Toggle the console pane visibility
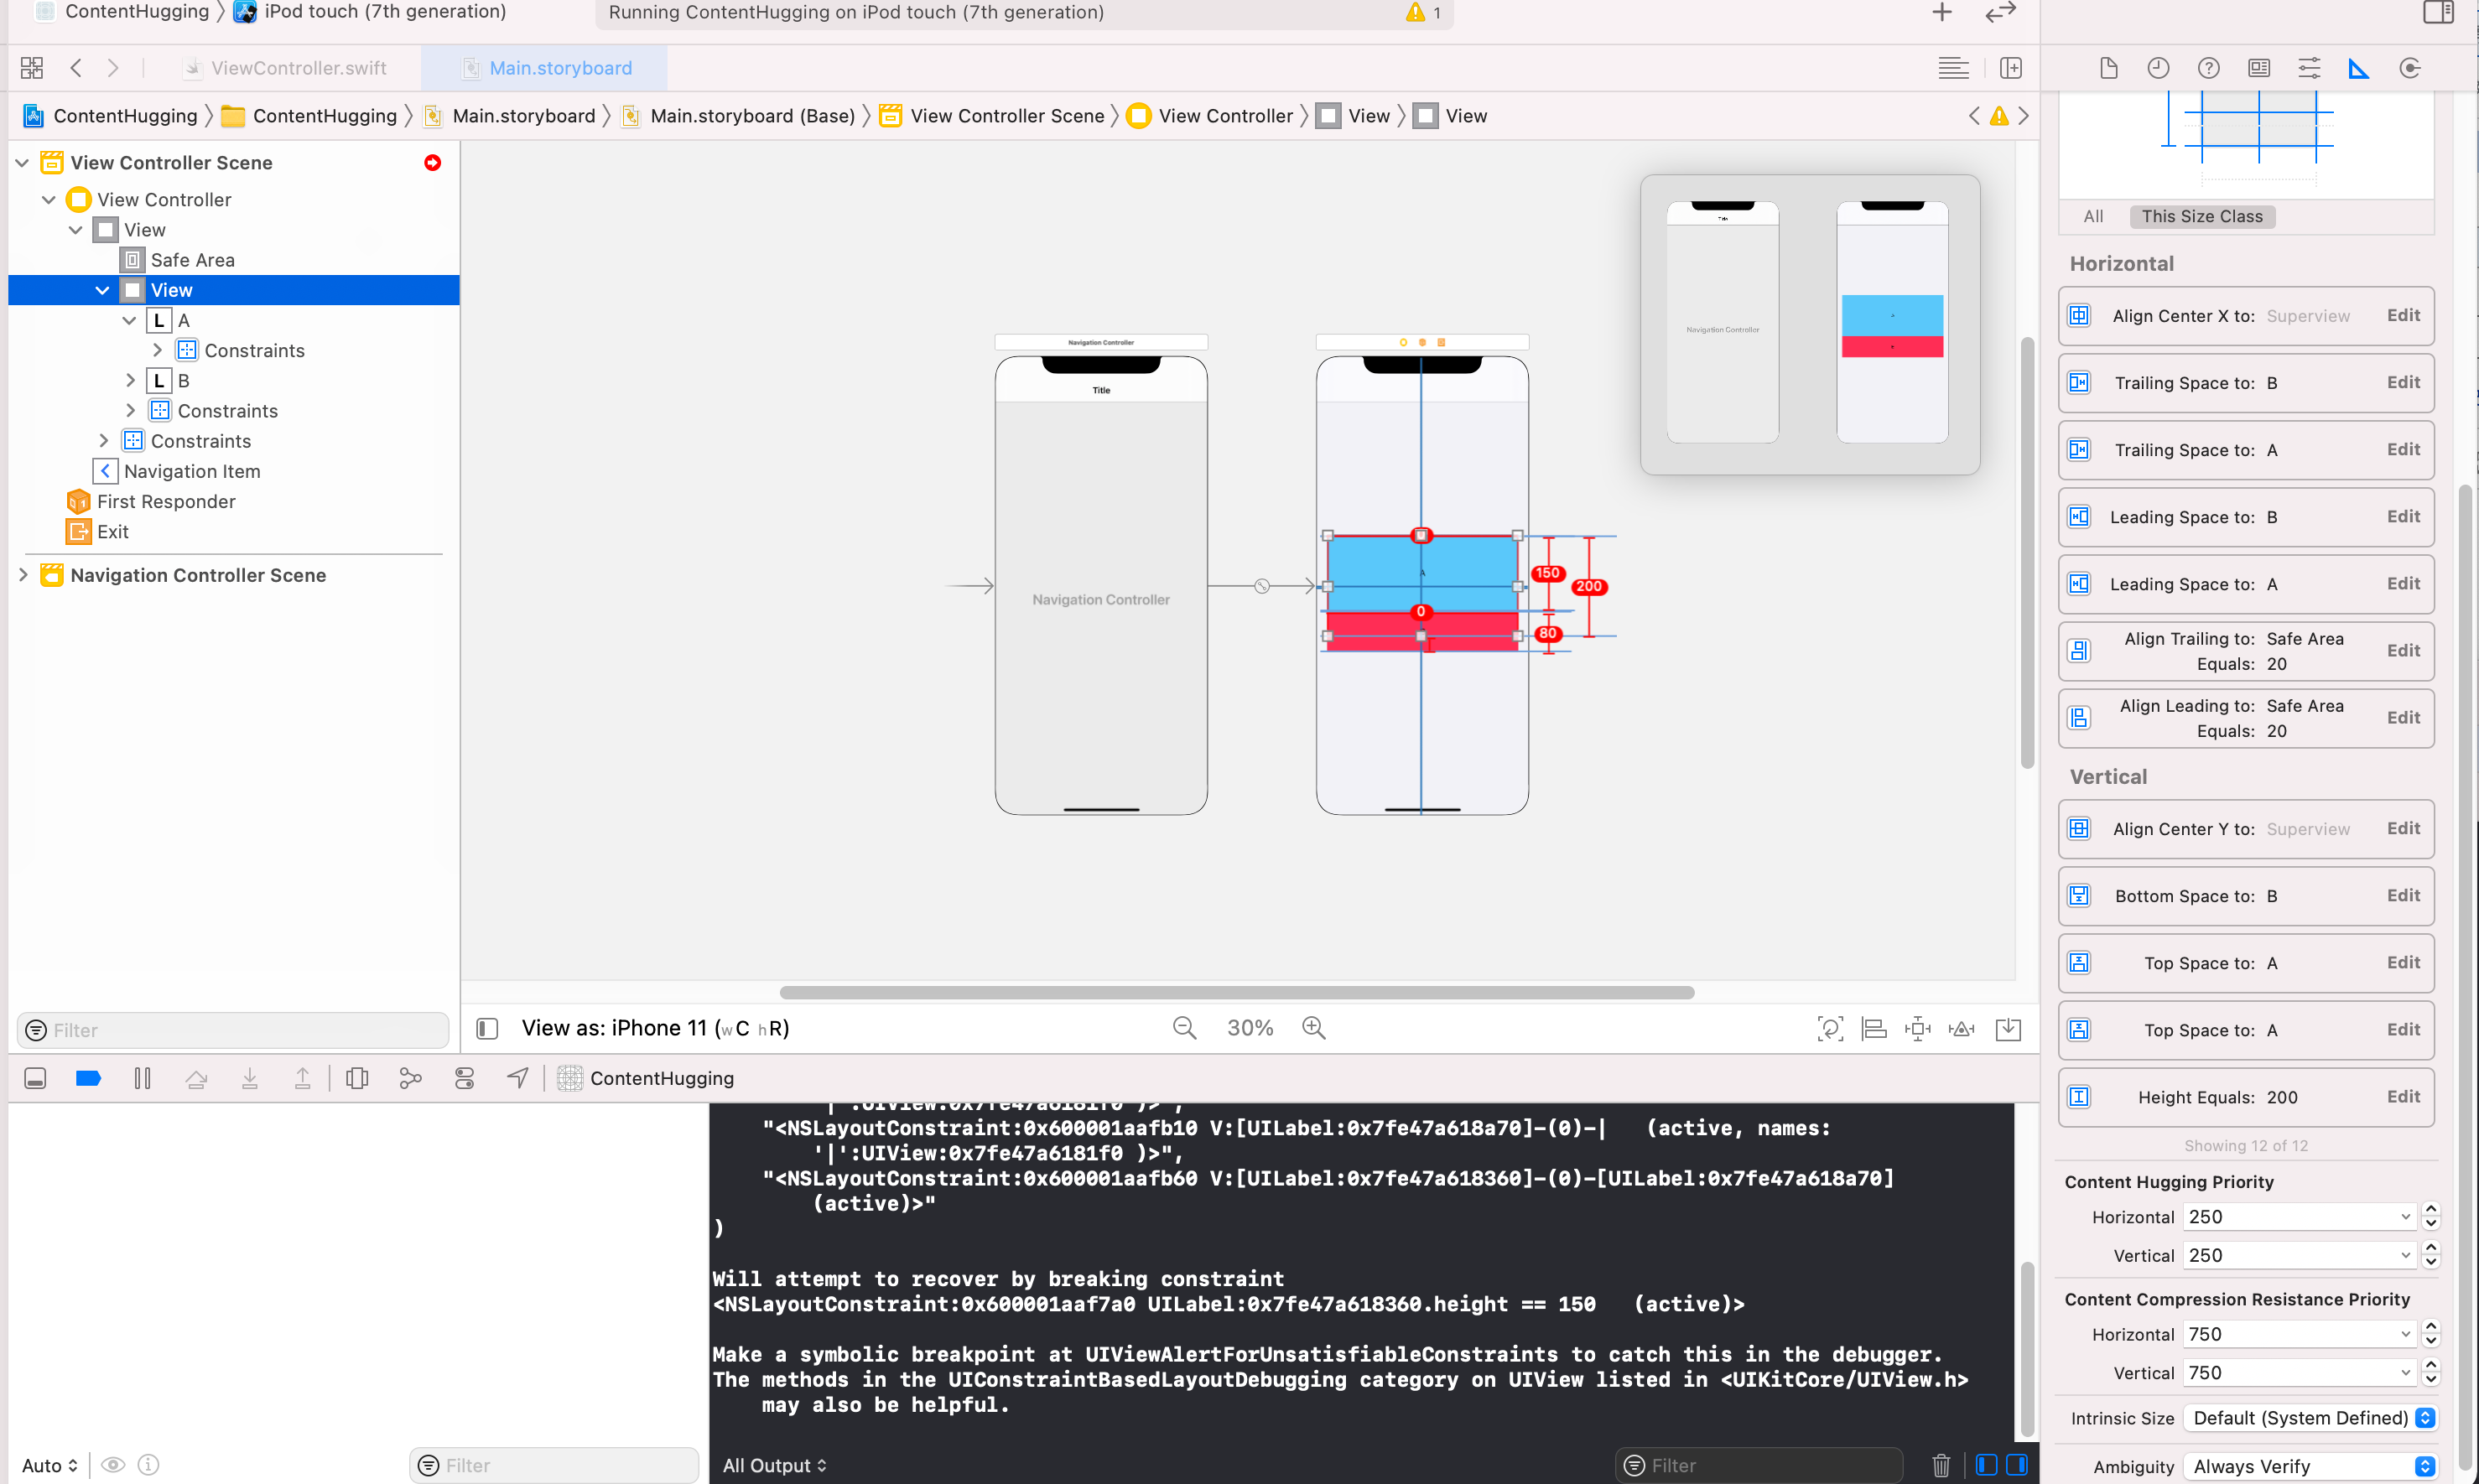This screenshot has width=2479, height=1484. click(x=2016, y=1465)
